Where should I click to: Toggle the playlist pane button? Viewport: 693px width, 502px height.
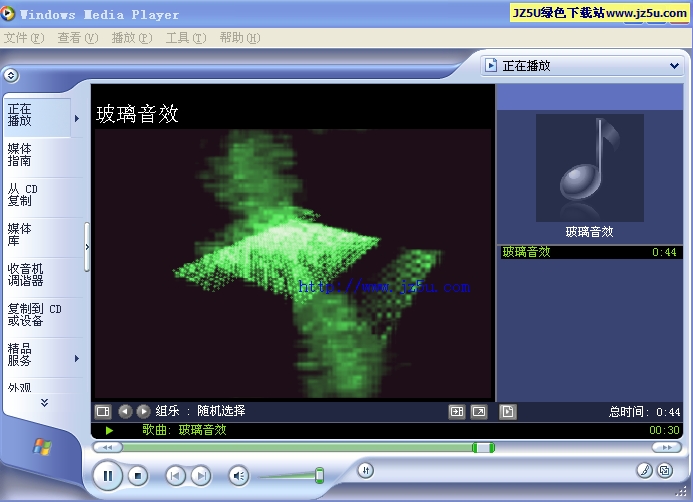[x=507, y=412]
